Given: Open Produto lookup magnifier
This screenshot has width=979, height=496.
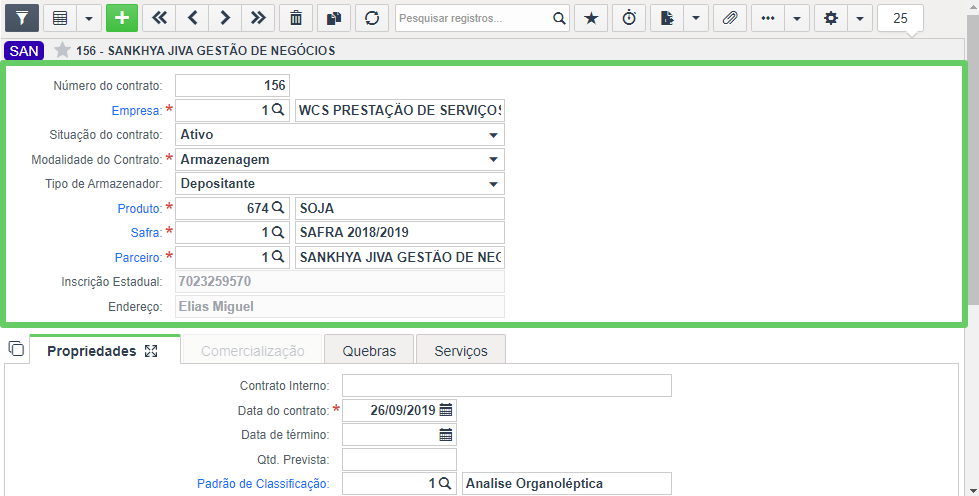Looking at the screenshot, I should 278,207.
